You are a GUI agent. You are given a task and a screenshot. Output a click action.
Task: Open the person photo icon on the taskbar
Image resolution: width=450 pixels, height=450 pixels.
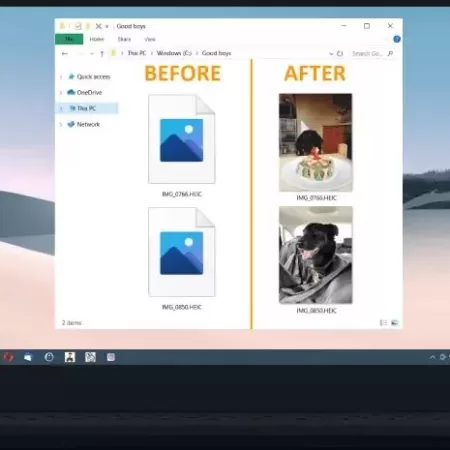click(70, 357)
